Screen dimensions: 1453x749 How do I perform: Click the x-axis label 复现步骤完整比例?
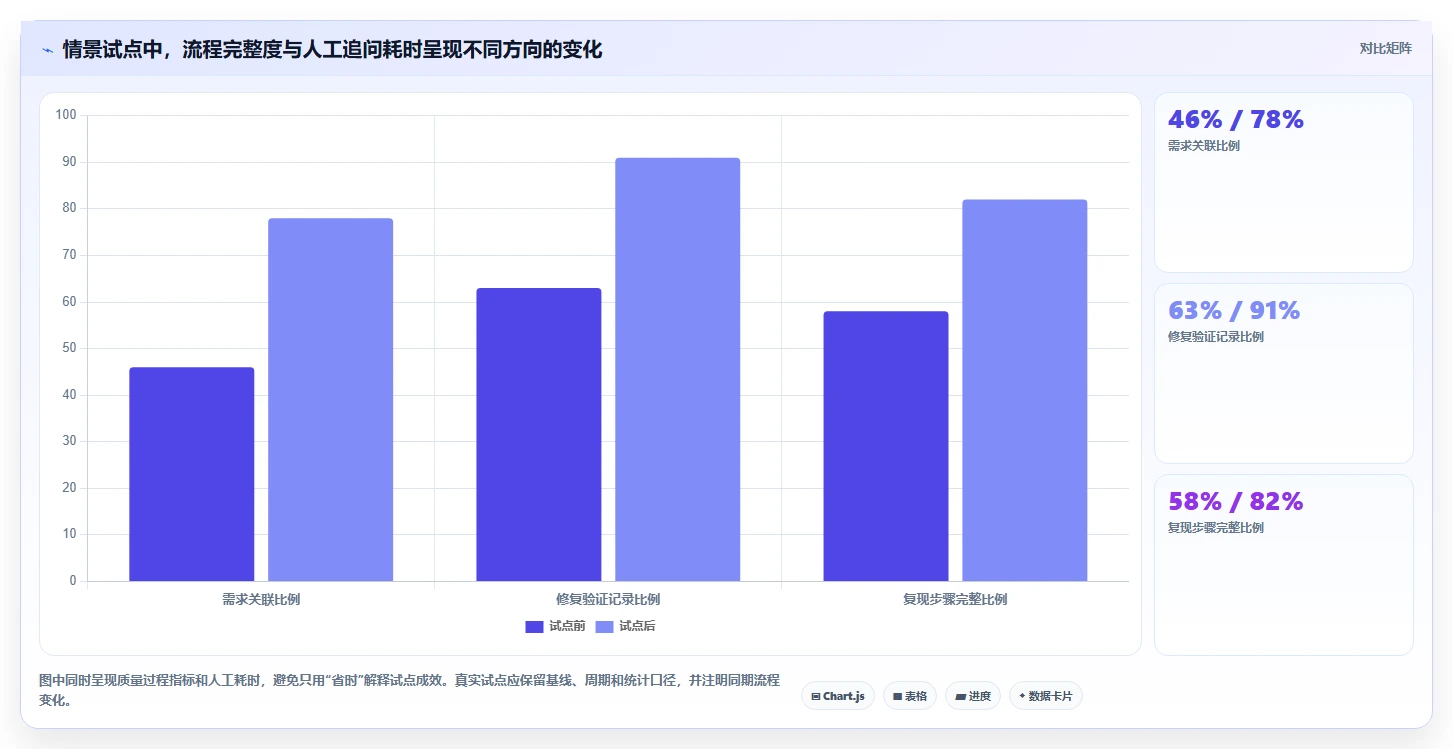point(955,600)
